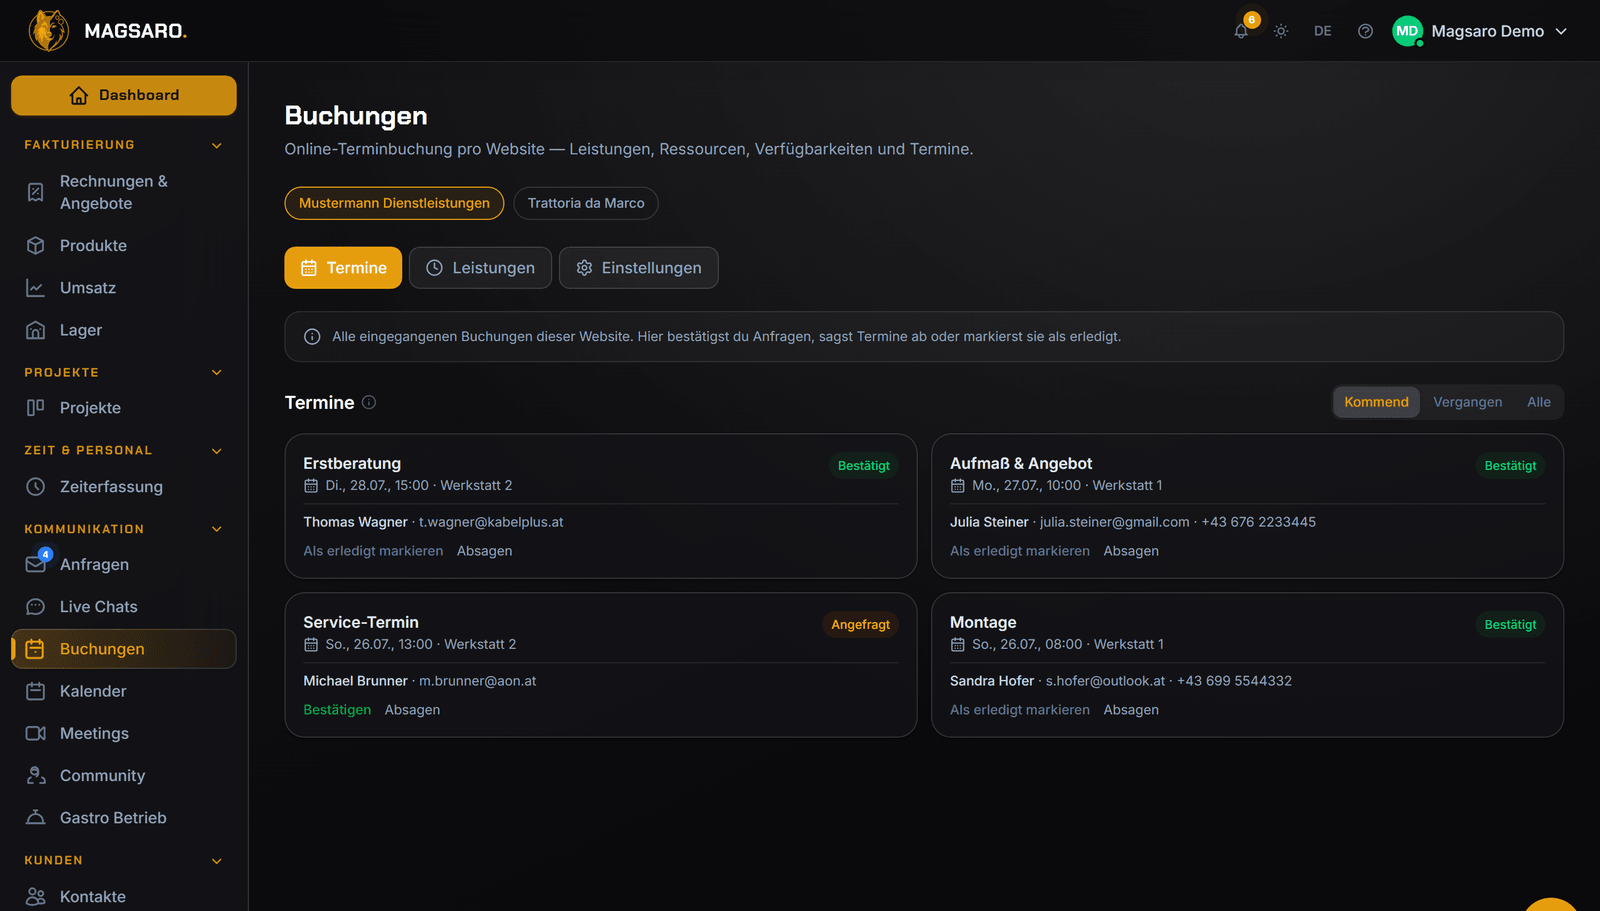Cancel the Montage appointment via Absagen
This screenshot has width=1600, height=911.
pyautogui.click(x=1131, y=710)
